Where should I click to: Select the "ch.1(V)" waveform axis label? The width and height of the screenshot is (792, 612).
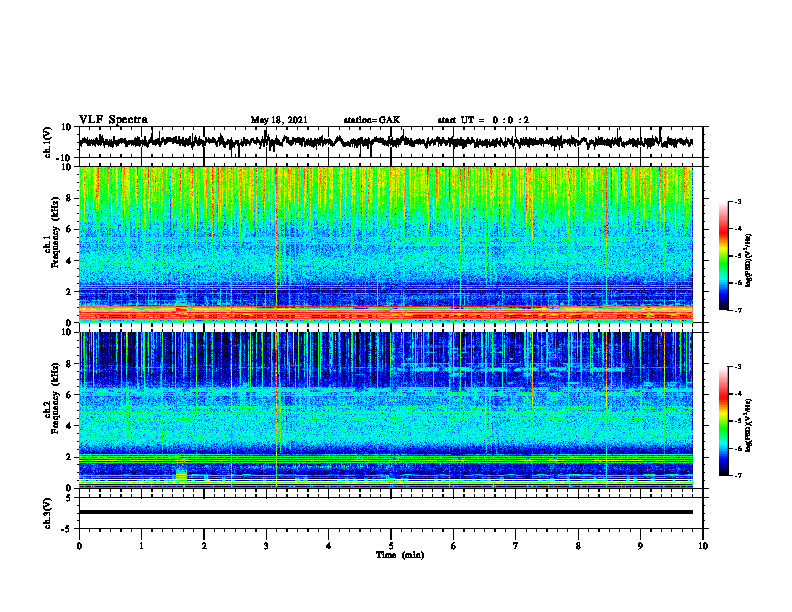click(x=47, y=142)
